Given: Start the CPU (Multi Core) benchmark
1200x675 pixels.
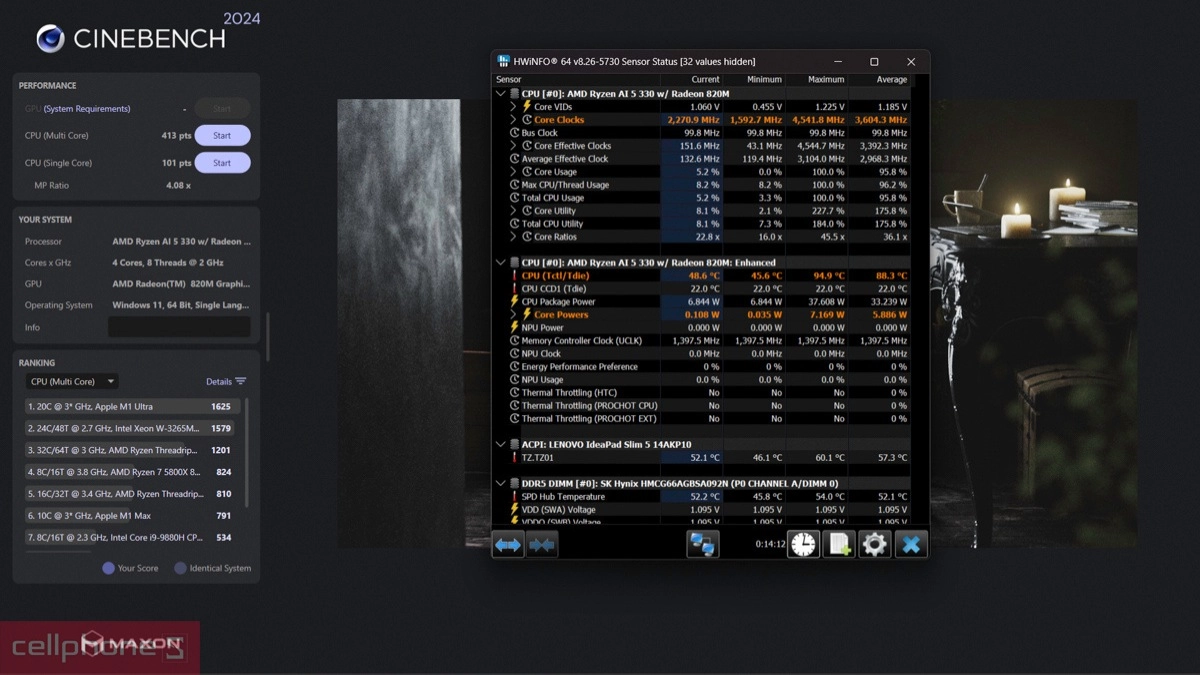Looking at the screenshot, I should click(222, 136).
